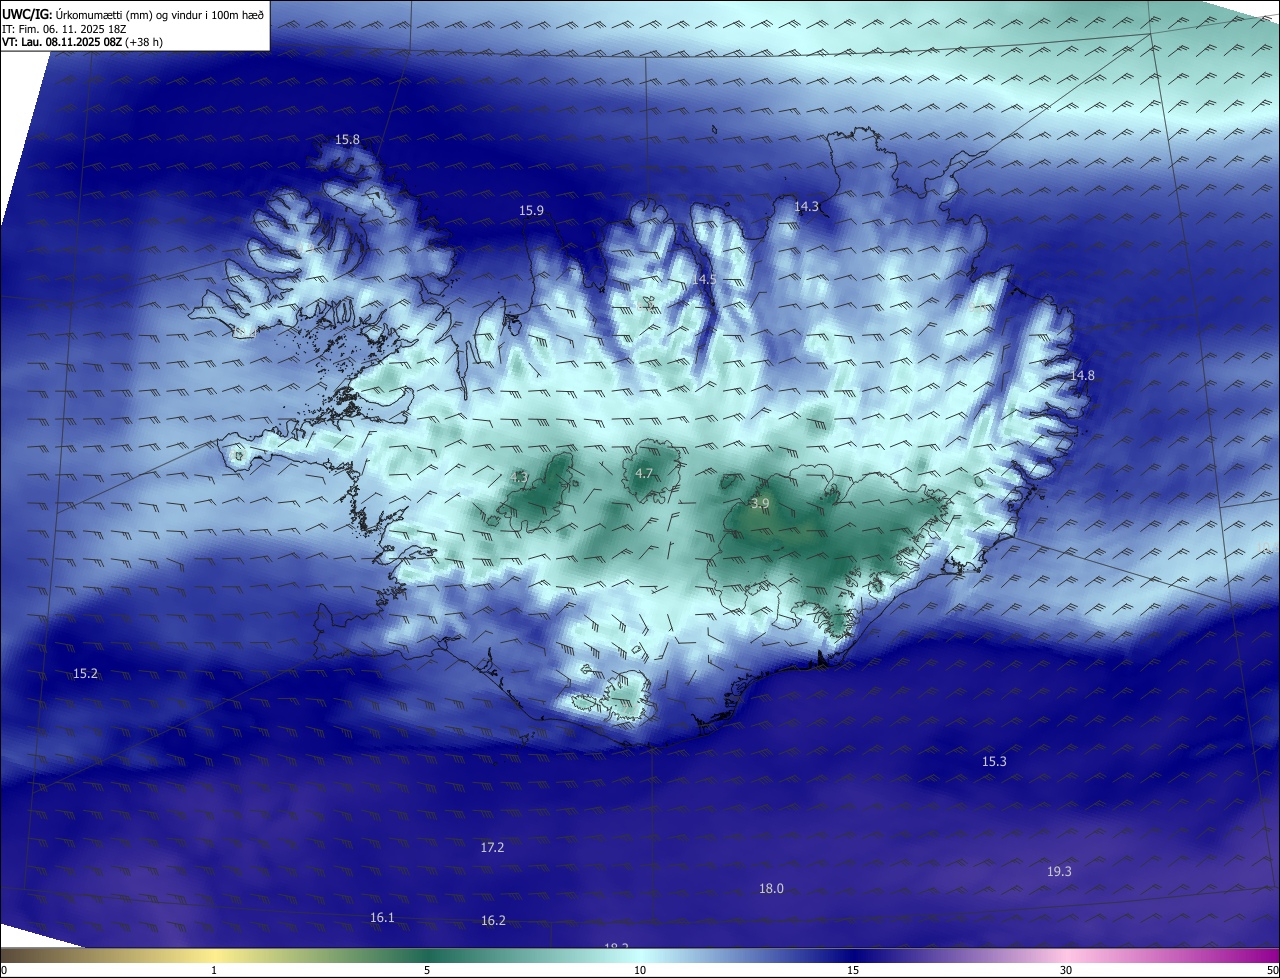The image size is (1280, 978).
Task: Click the 15.2 value southwest of Iceland
Action: pos(85,674)
